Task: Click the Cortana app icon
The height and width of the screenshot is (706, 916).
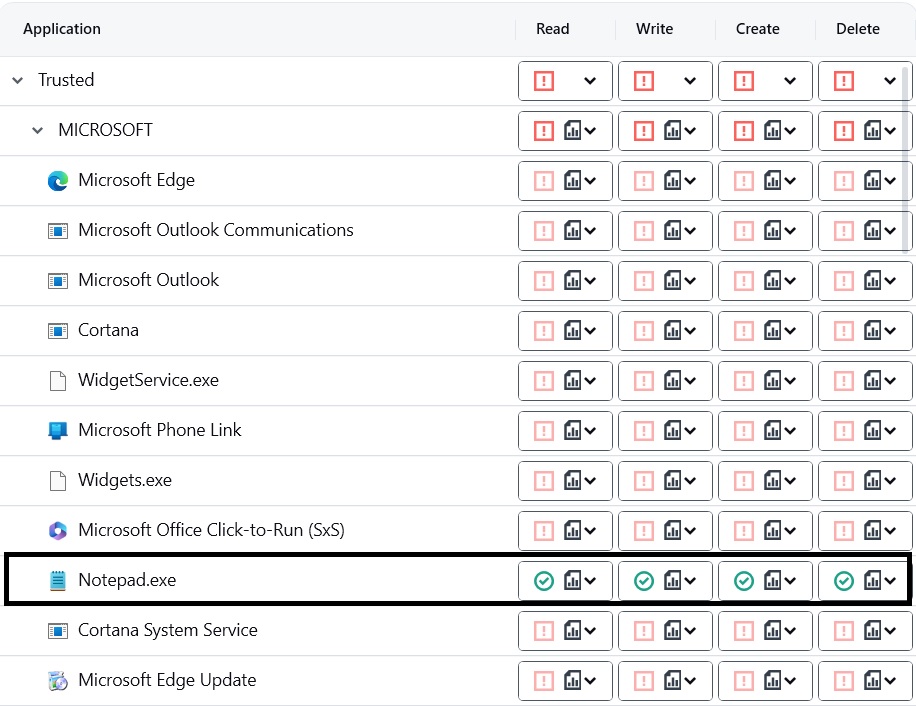Action: tap(58, 331)
